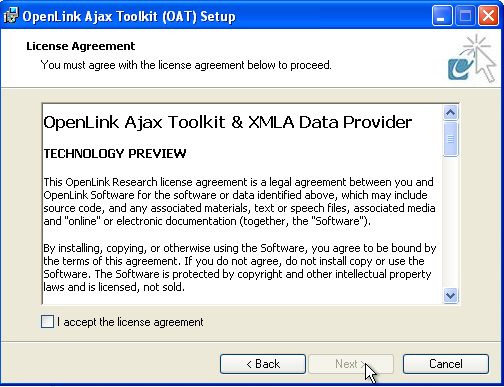Click the maximize button in the title bar
The image size is (504, 387).
tap(465, 16)
